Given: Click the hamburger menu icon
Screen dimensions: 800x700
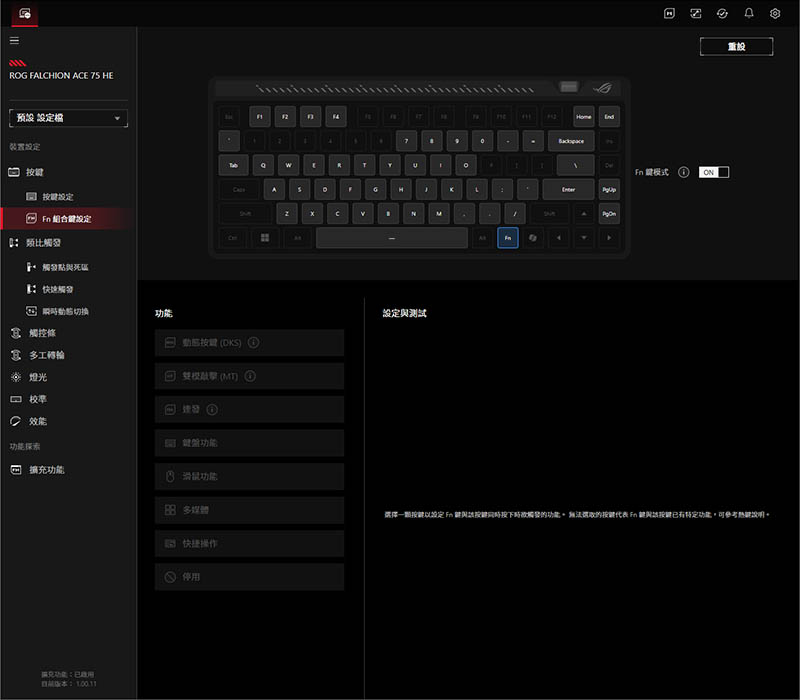Looking at the screenshot, I should [x=14, y=40].
